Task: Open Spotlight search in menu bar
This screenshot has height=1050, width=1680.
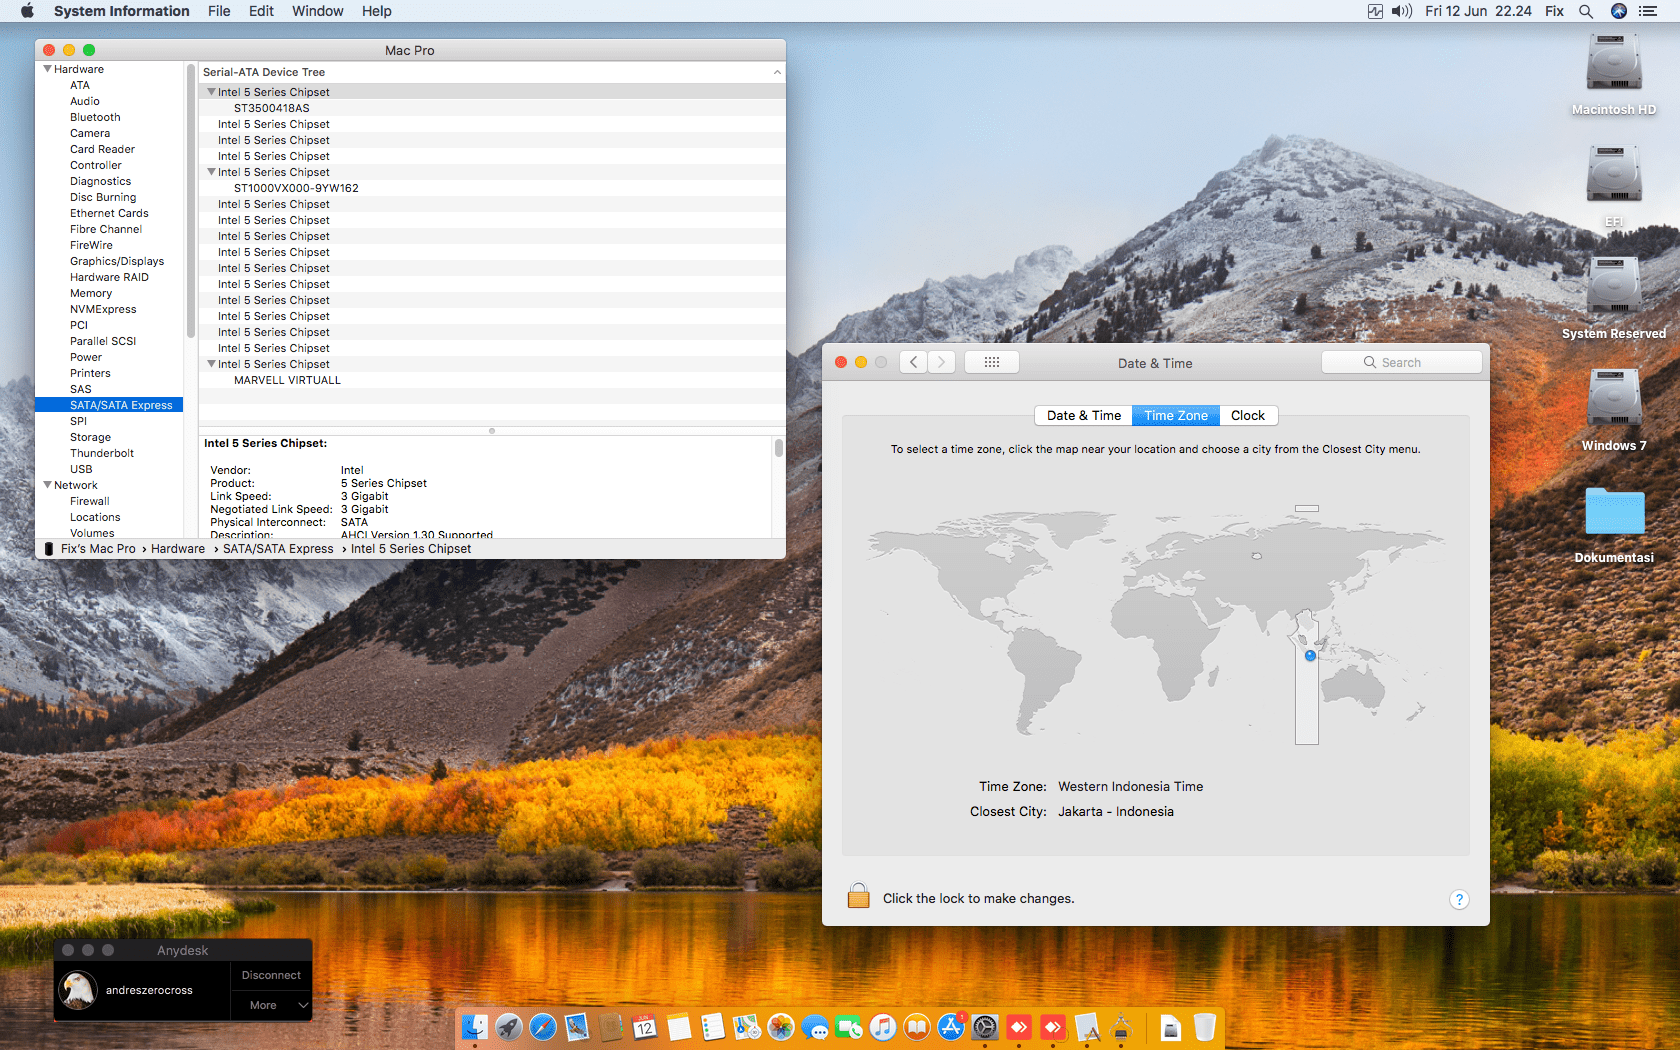Action: 1585,11
